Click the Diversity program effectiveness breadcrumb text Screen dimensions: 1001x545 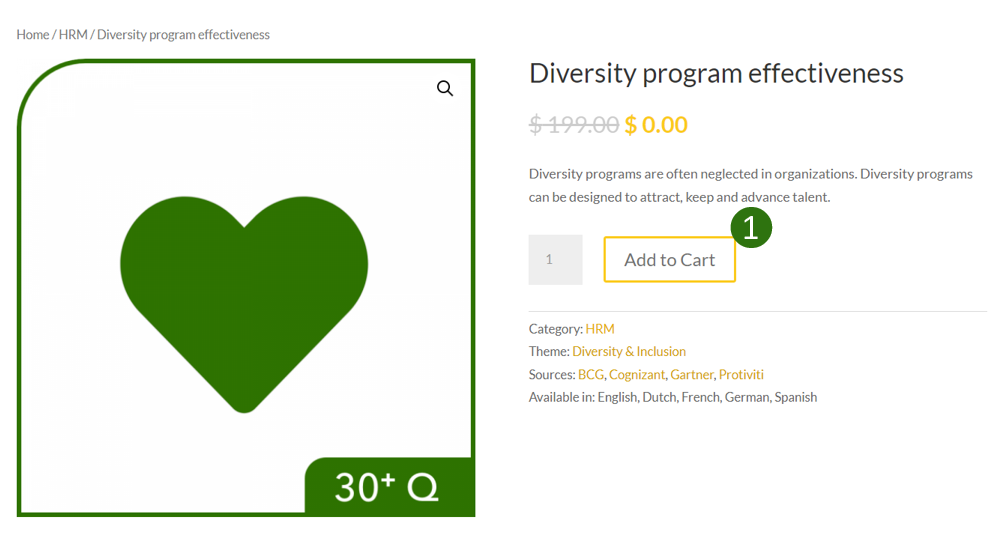click(183, 34)
